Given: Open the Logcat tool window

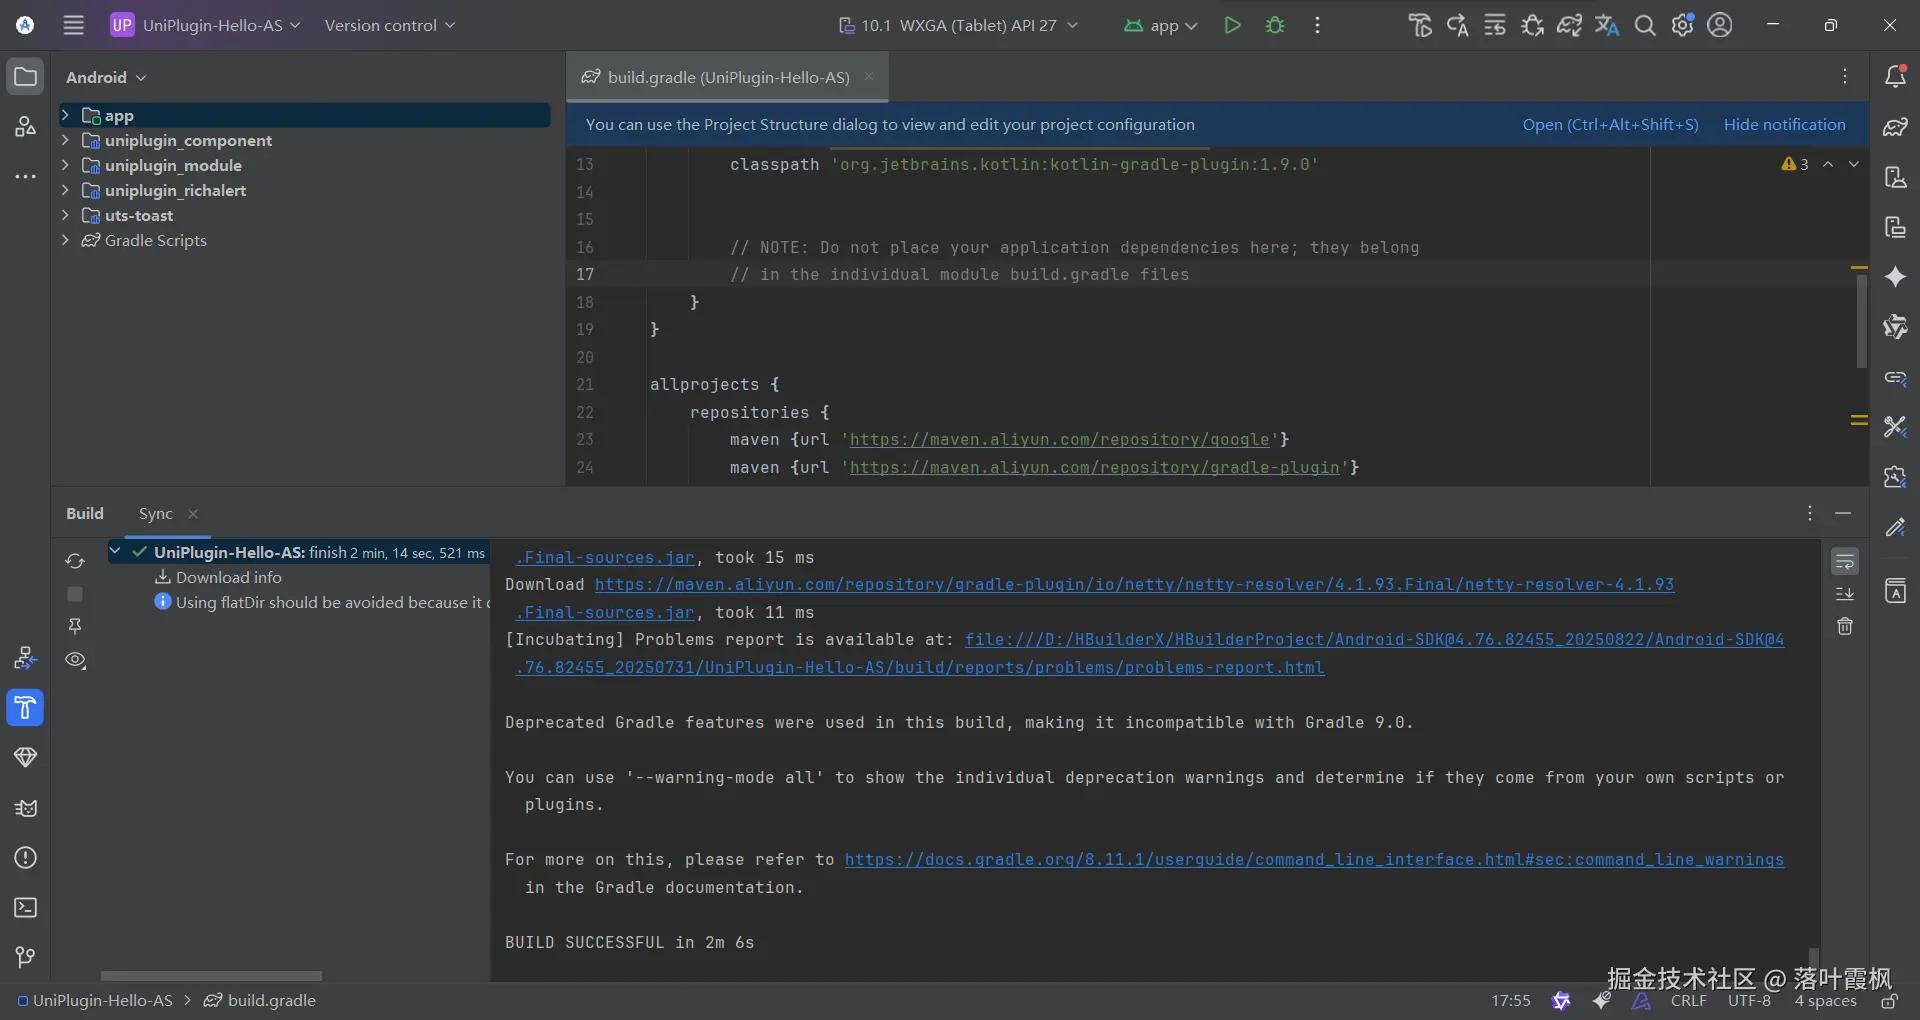Looking at the screenshot, I should point(26,808).
